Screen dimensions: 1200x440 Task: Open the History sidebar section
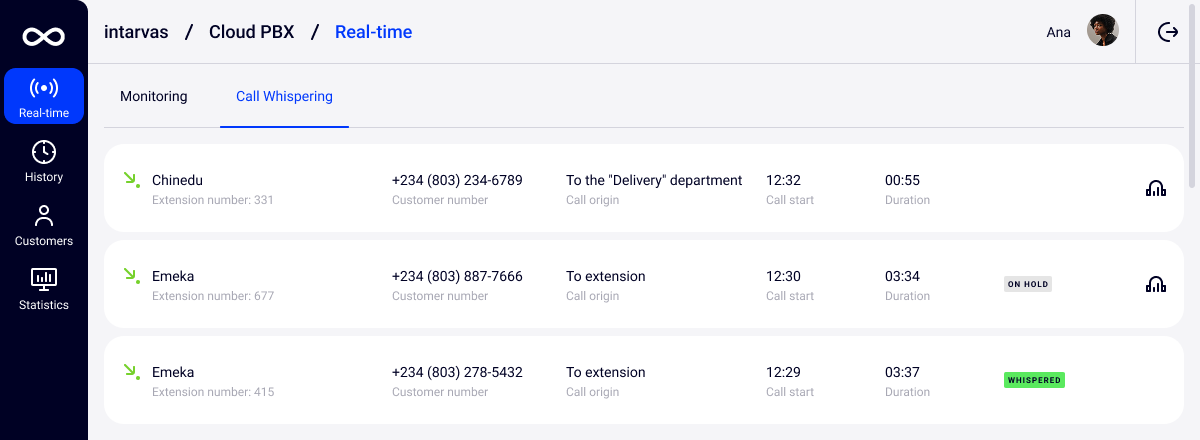pos(44,161)
